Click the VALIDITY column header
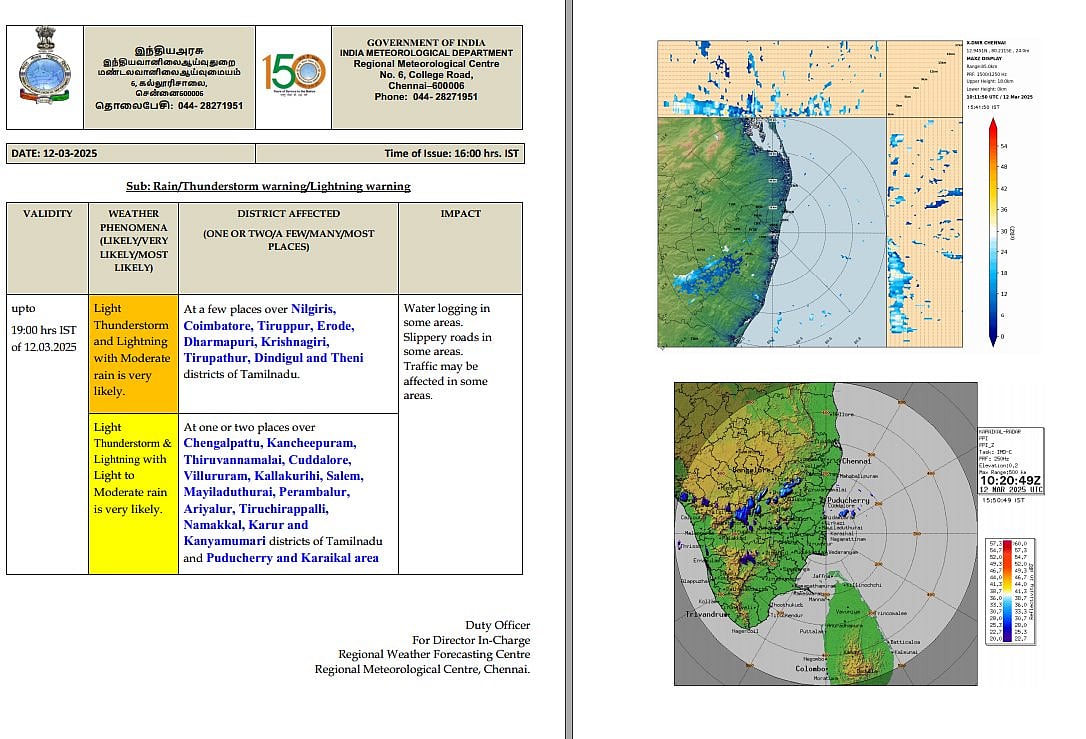The image size is (1086, 739). tap(48, 214)
